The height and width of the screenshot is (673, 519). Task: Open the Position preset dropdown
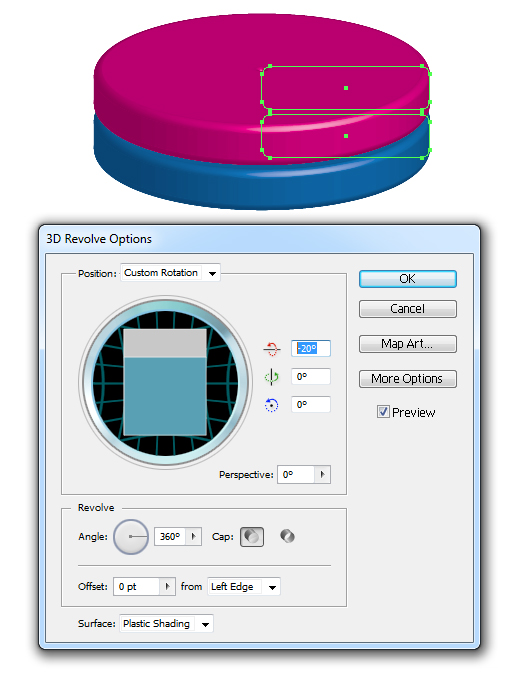coord(170,273)
